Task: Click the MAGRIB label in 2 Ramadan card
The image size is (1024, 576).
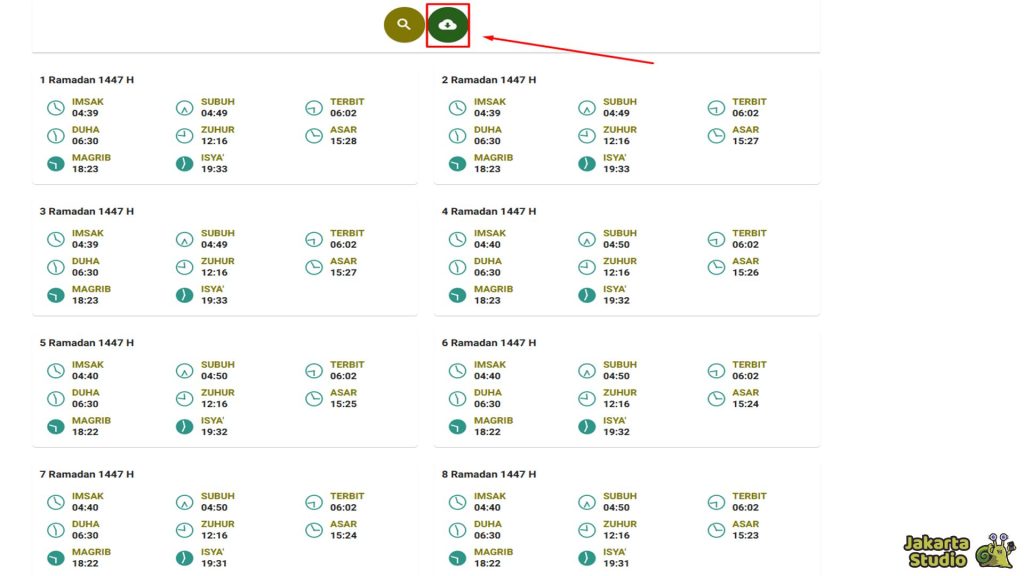Action: [493, 158]
